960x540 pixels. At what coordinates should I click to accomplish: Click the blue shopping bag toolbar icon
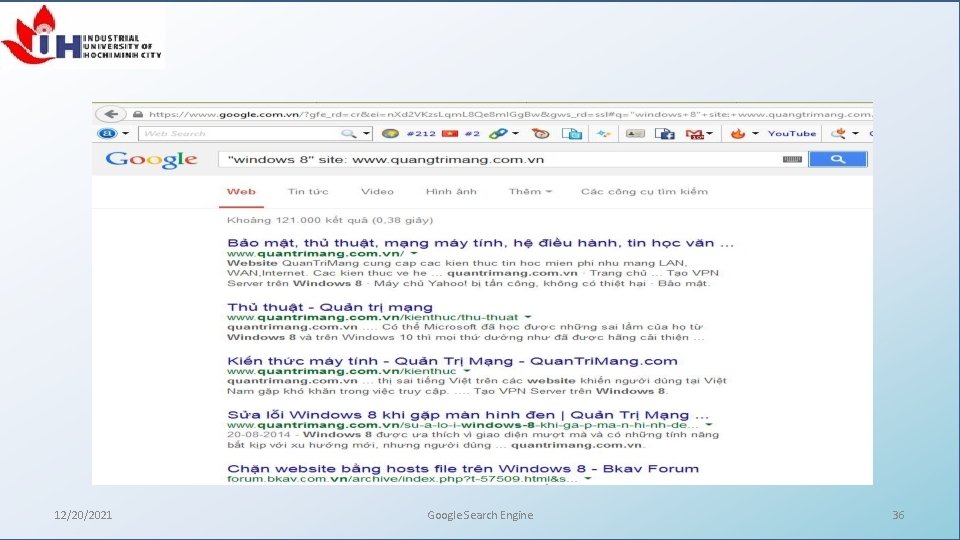[x=572, y=133]
